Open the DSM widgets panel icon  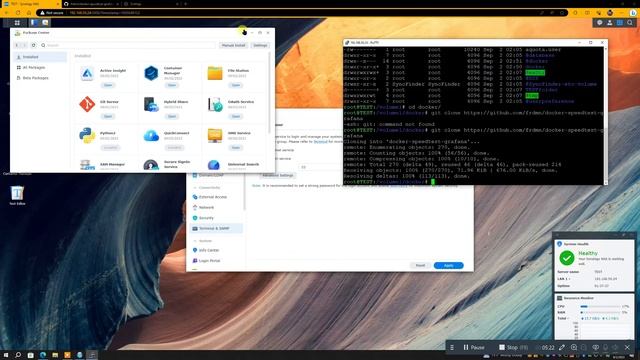pyautogui.click(x=620, y=23)
